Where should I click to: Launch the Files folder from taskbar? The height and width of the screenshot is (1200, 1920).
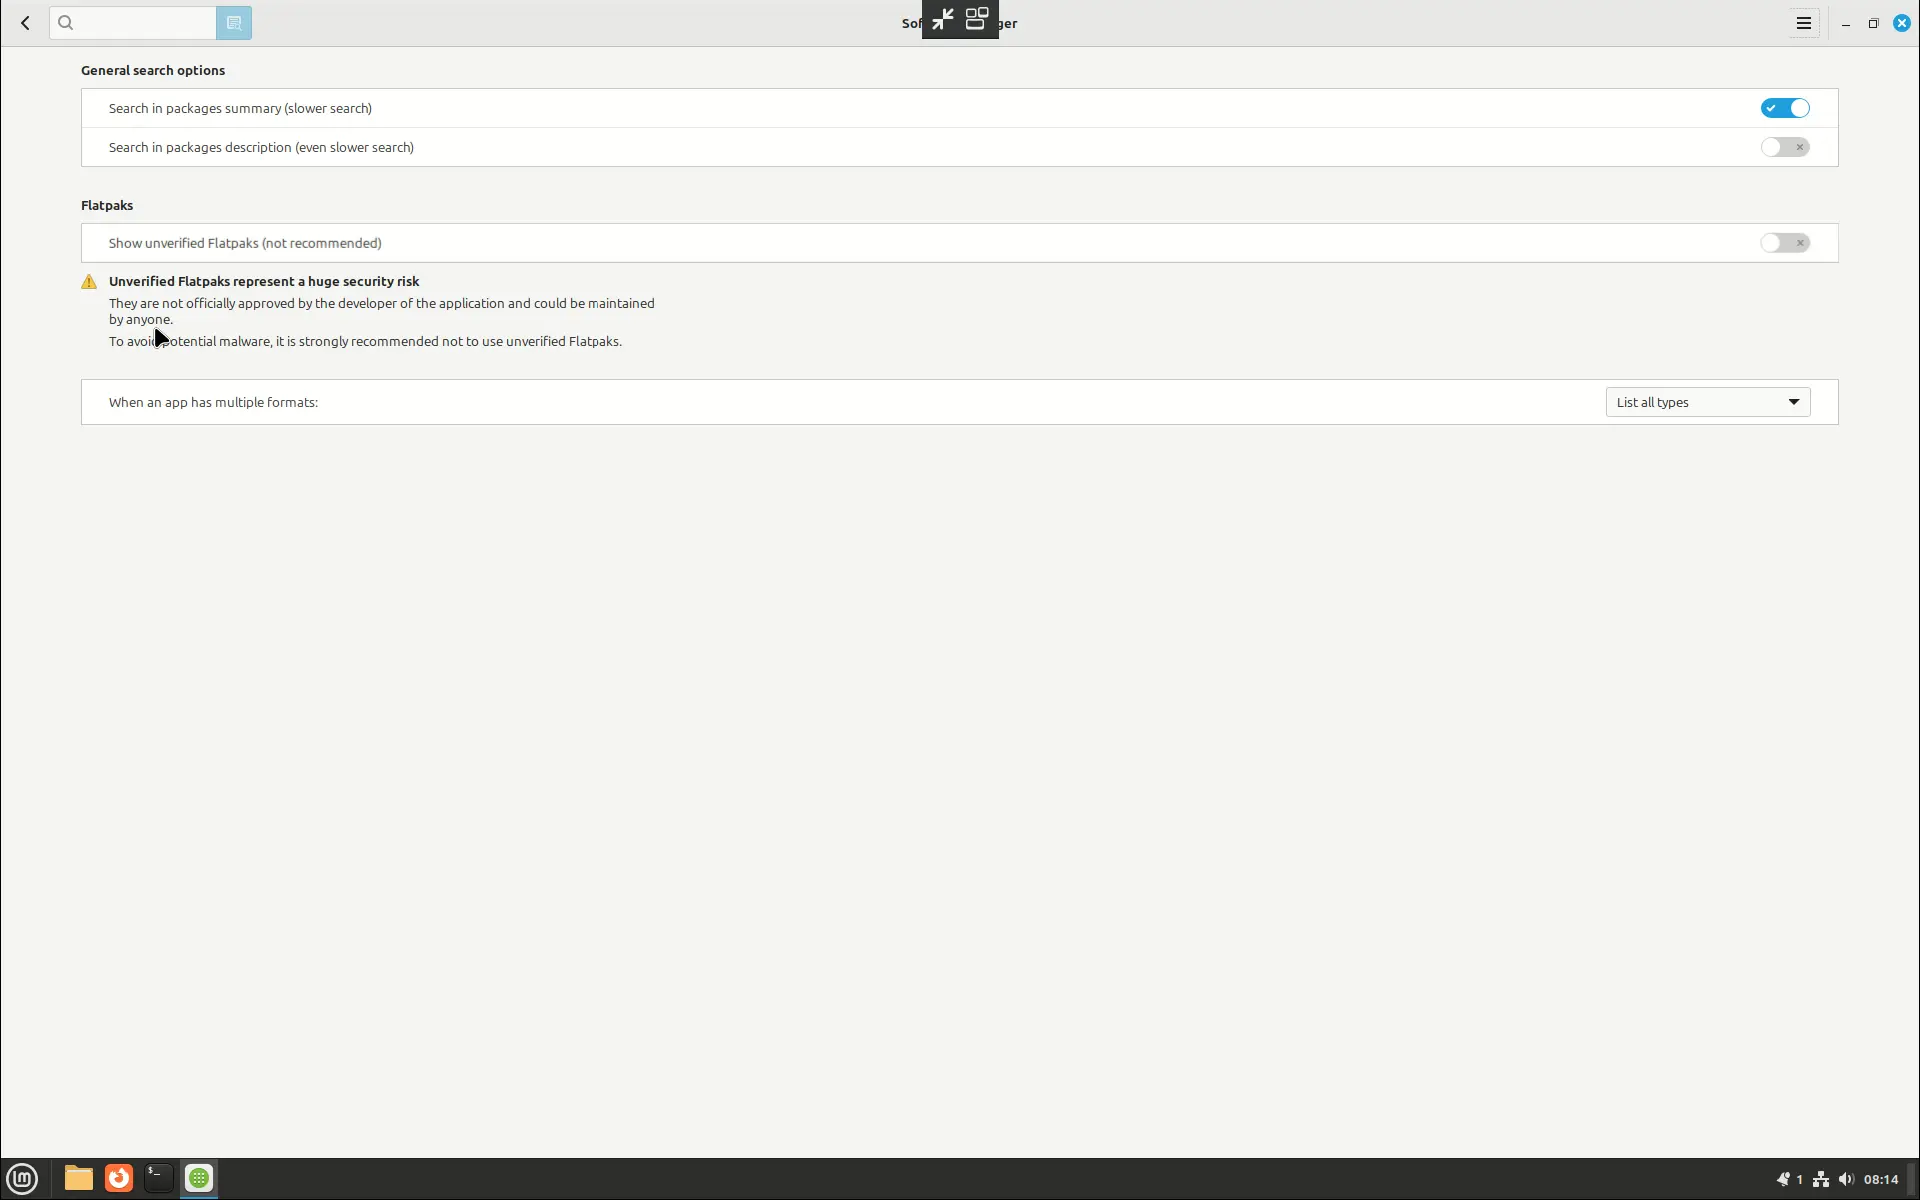78,1179
